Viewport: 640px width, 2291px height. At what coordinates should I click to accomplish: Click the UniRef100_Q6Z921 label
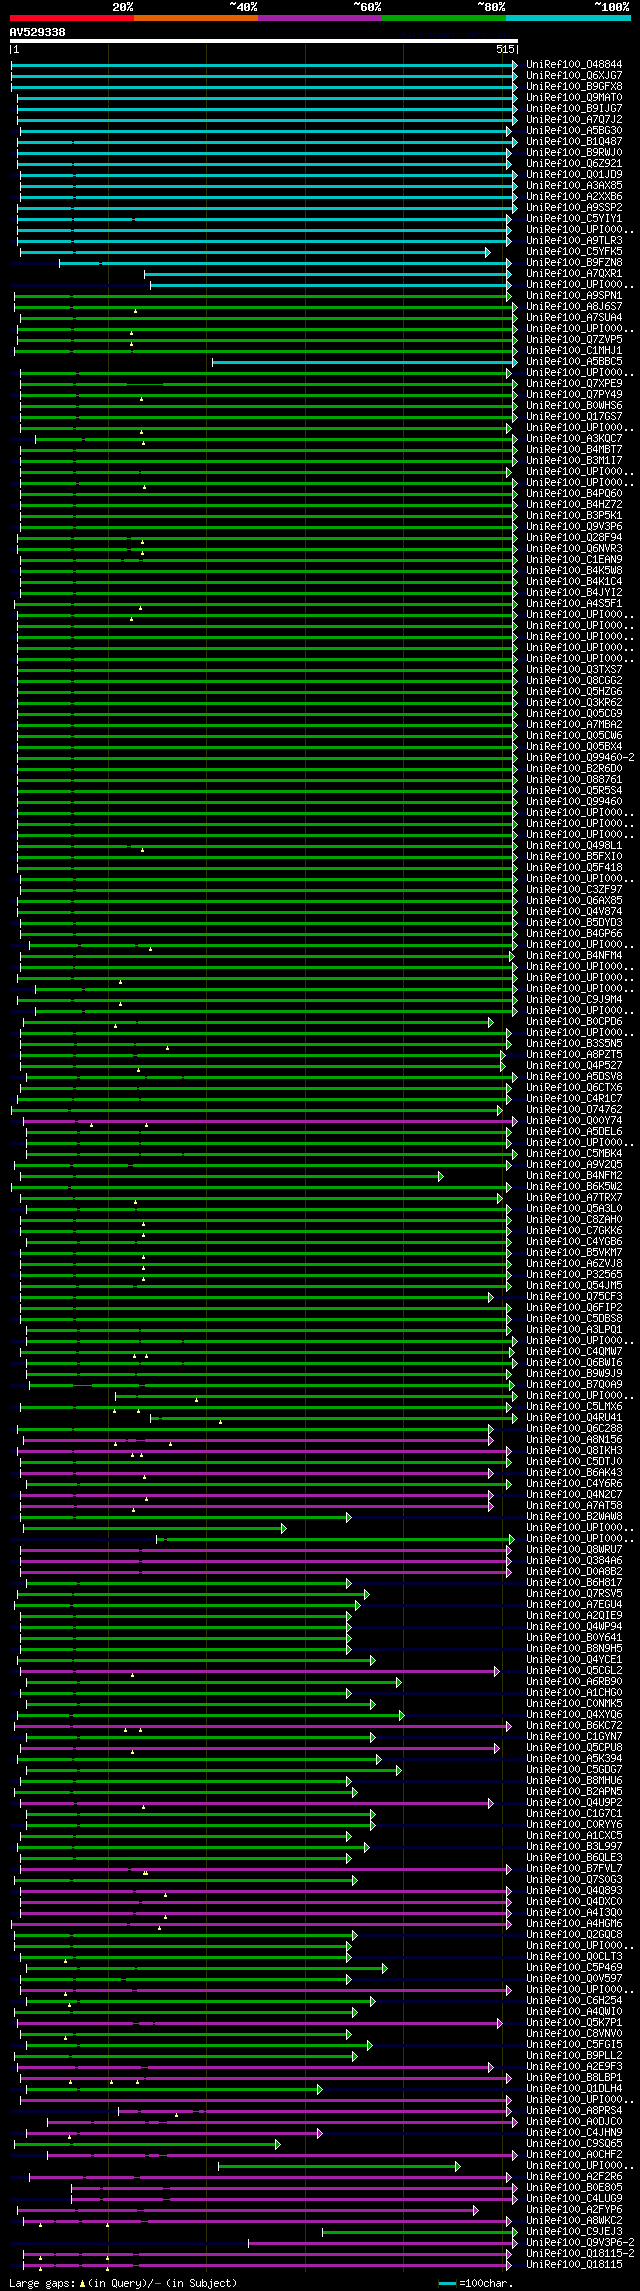tap(574, 163)
